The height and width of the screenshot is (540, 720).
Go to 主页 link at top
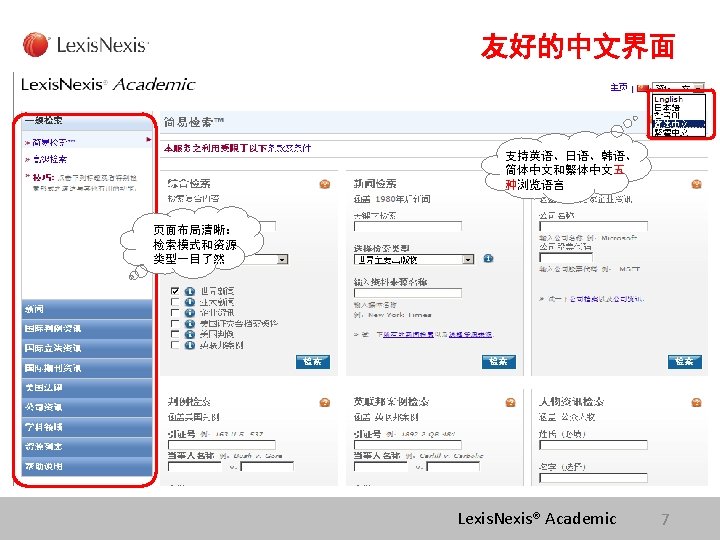point(619,87)
